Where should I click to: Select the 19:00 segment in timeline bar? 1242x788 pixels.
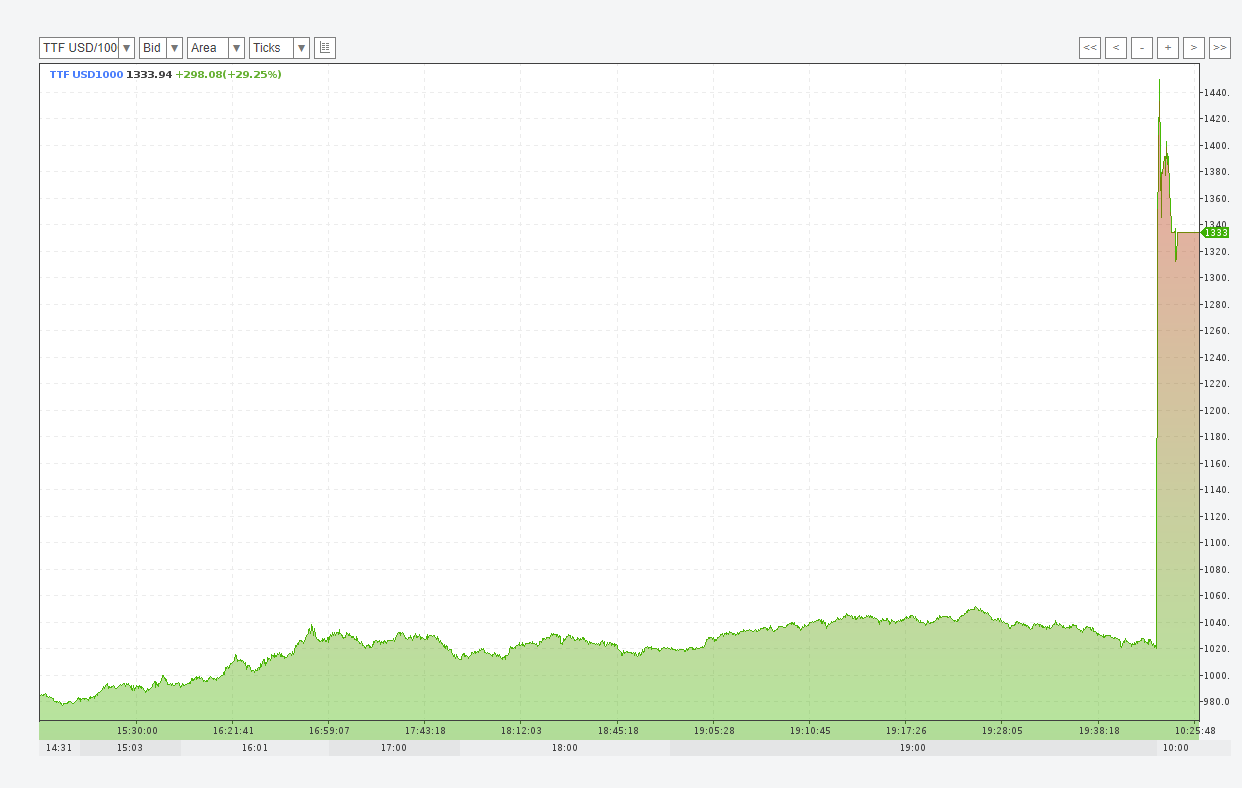pyautogui.click(x=912, y=748)
